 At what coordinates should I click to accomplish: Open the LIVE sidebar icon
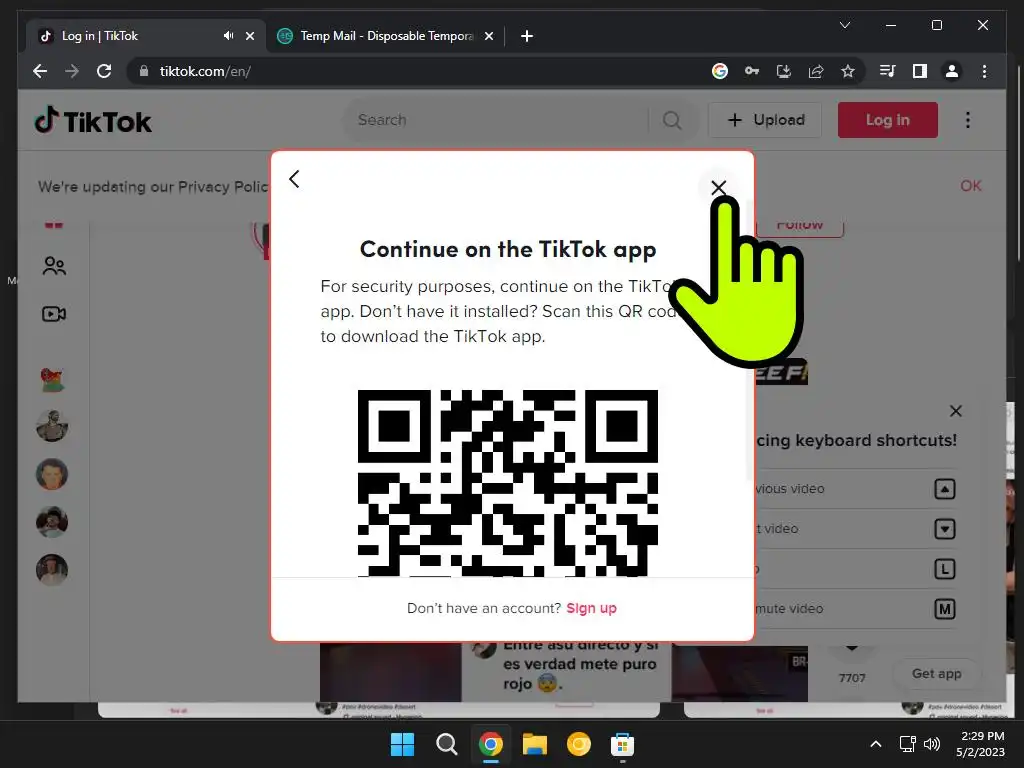pos(54,314)
